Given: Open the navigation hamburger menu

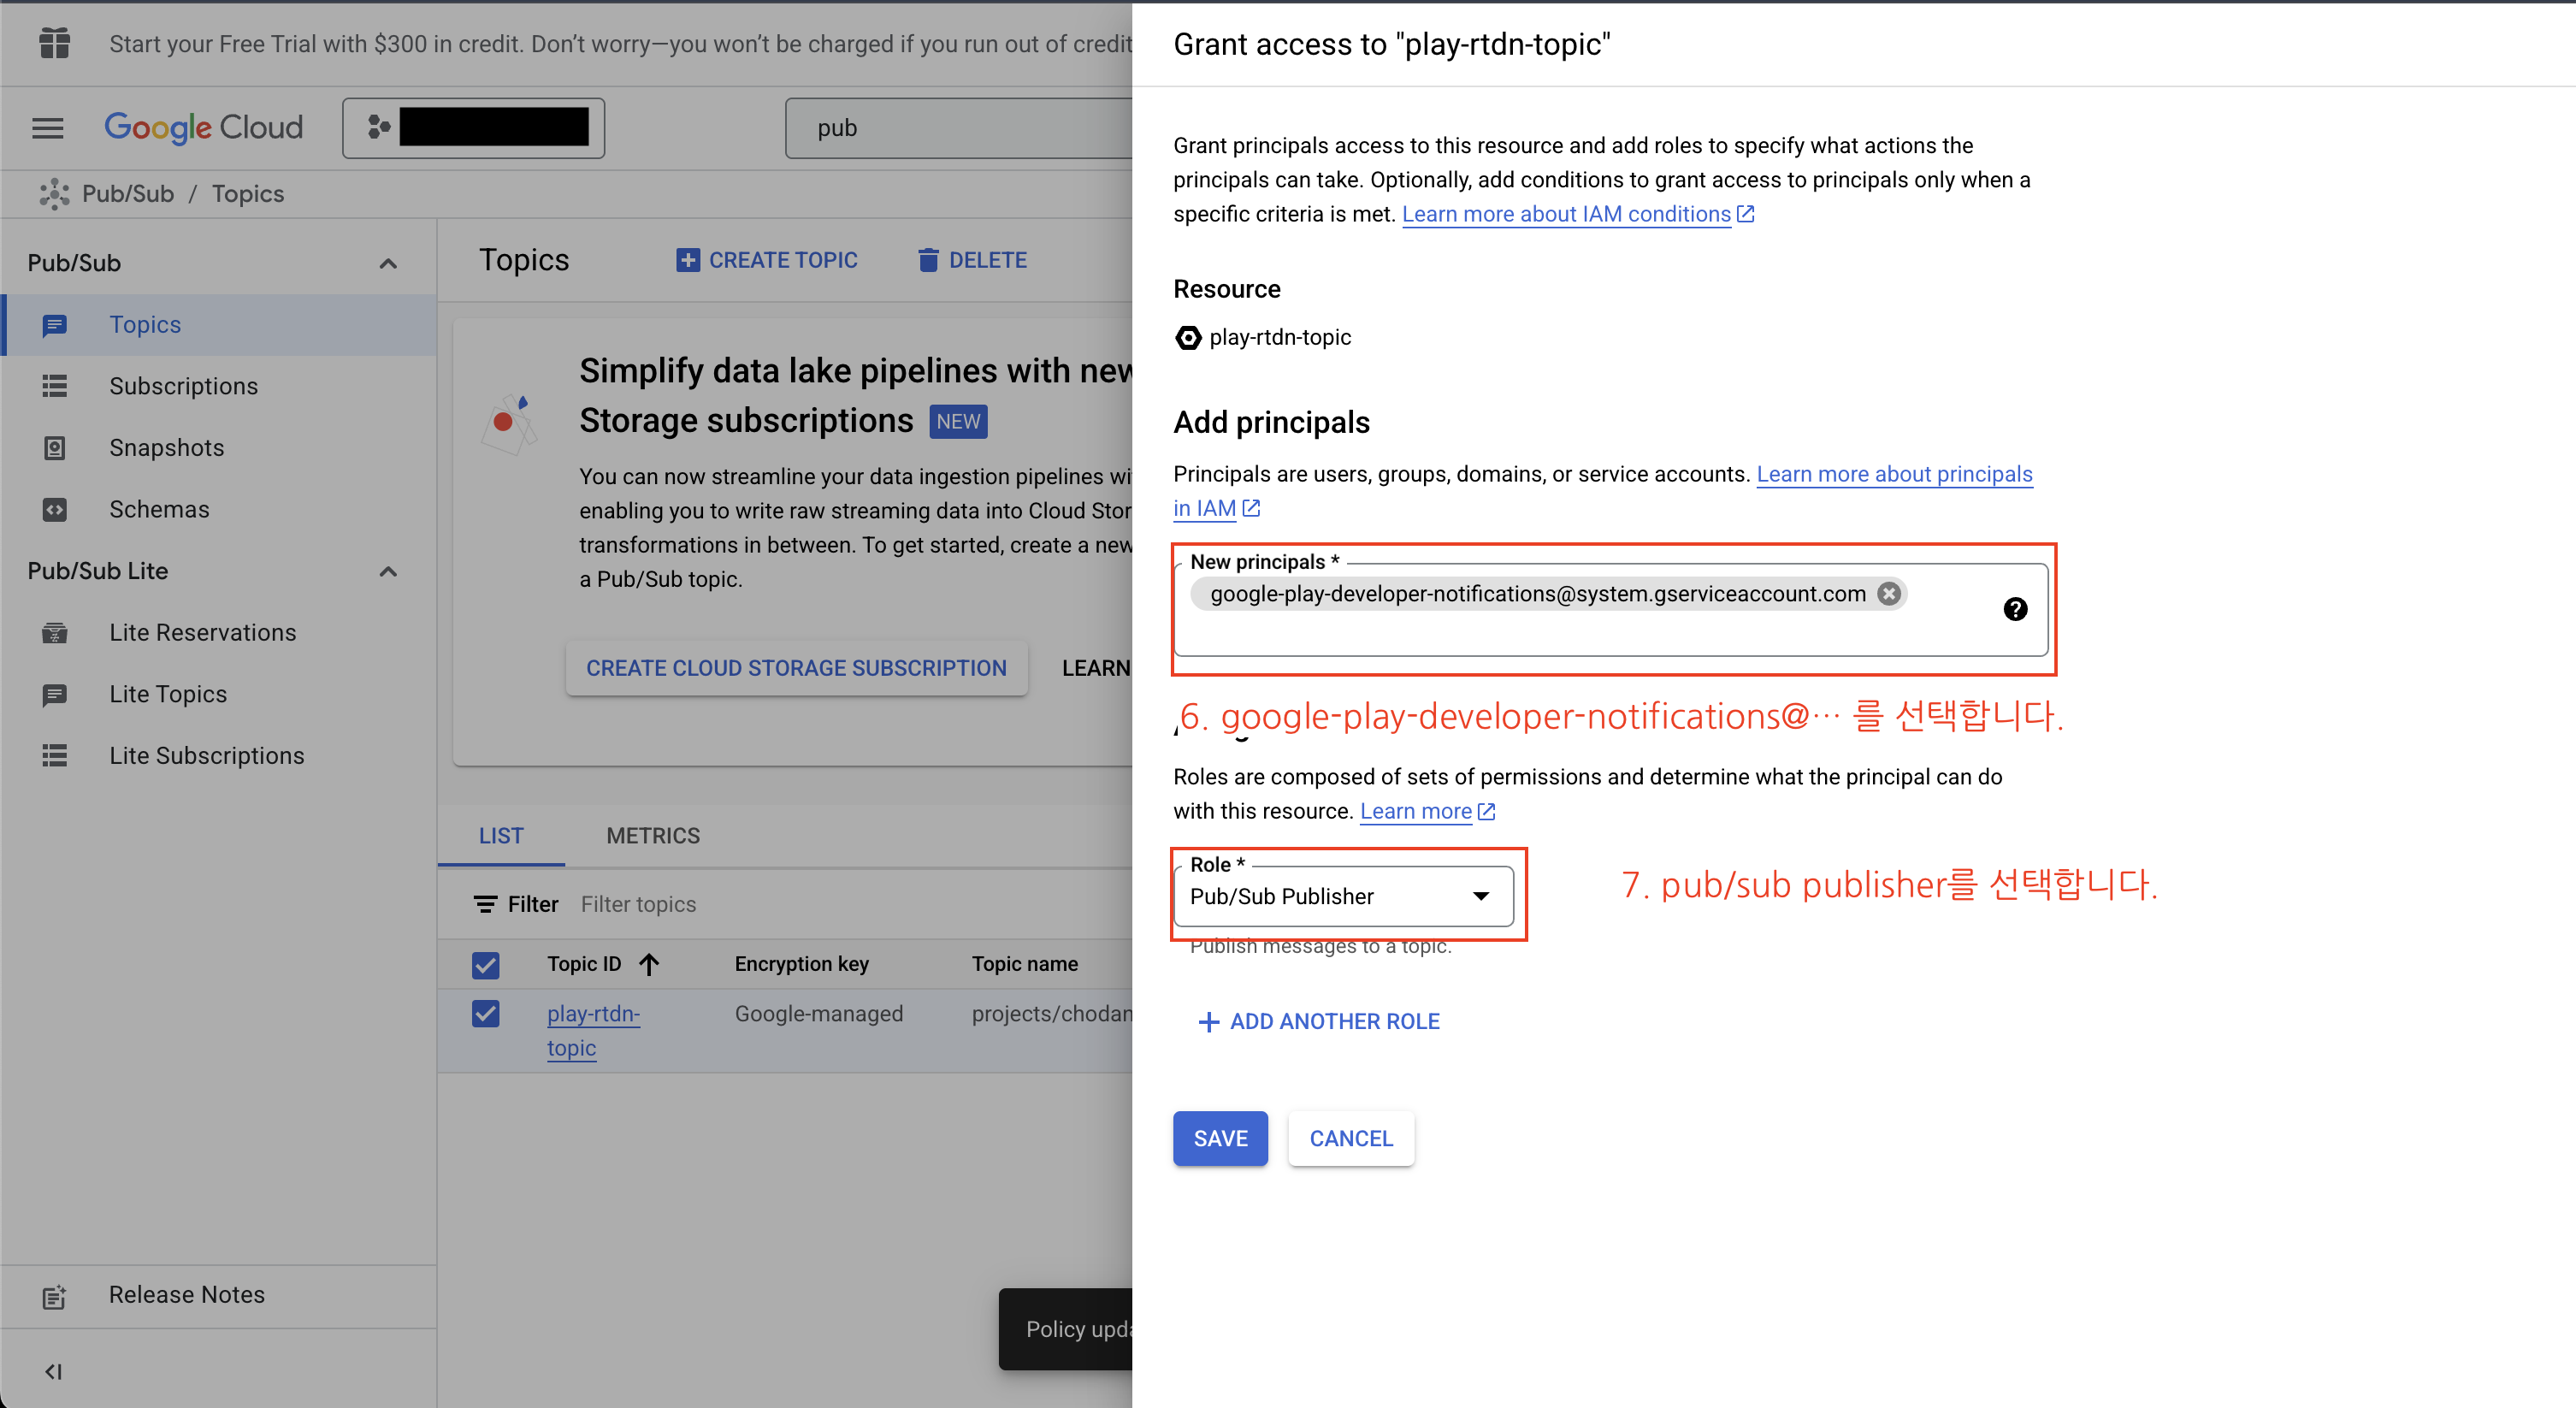Looking at the screenshot, I should [x=47, y=127].
